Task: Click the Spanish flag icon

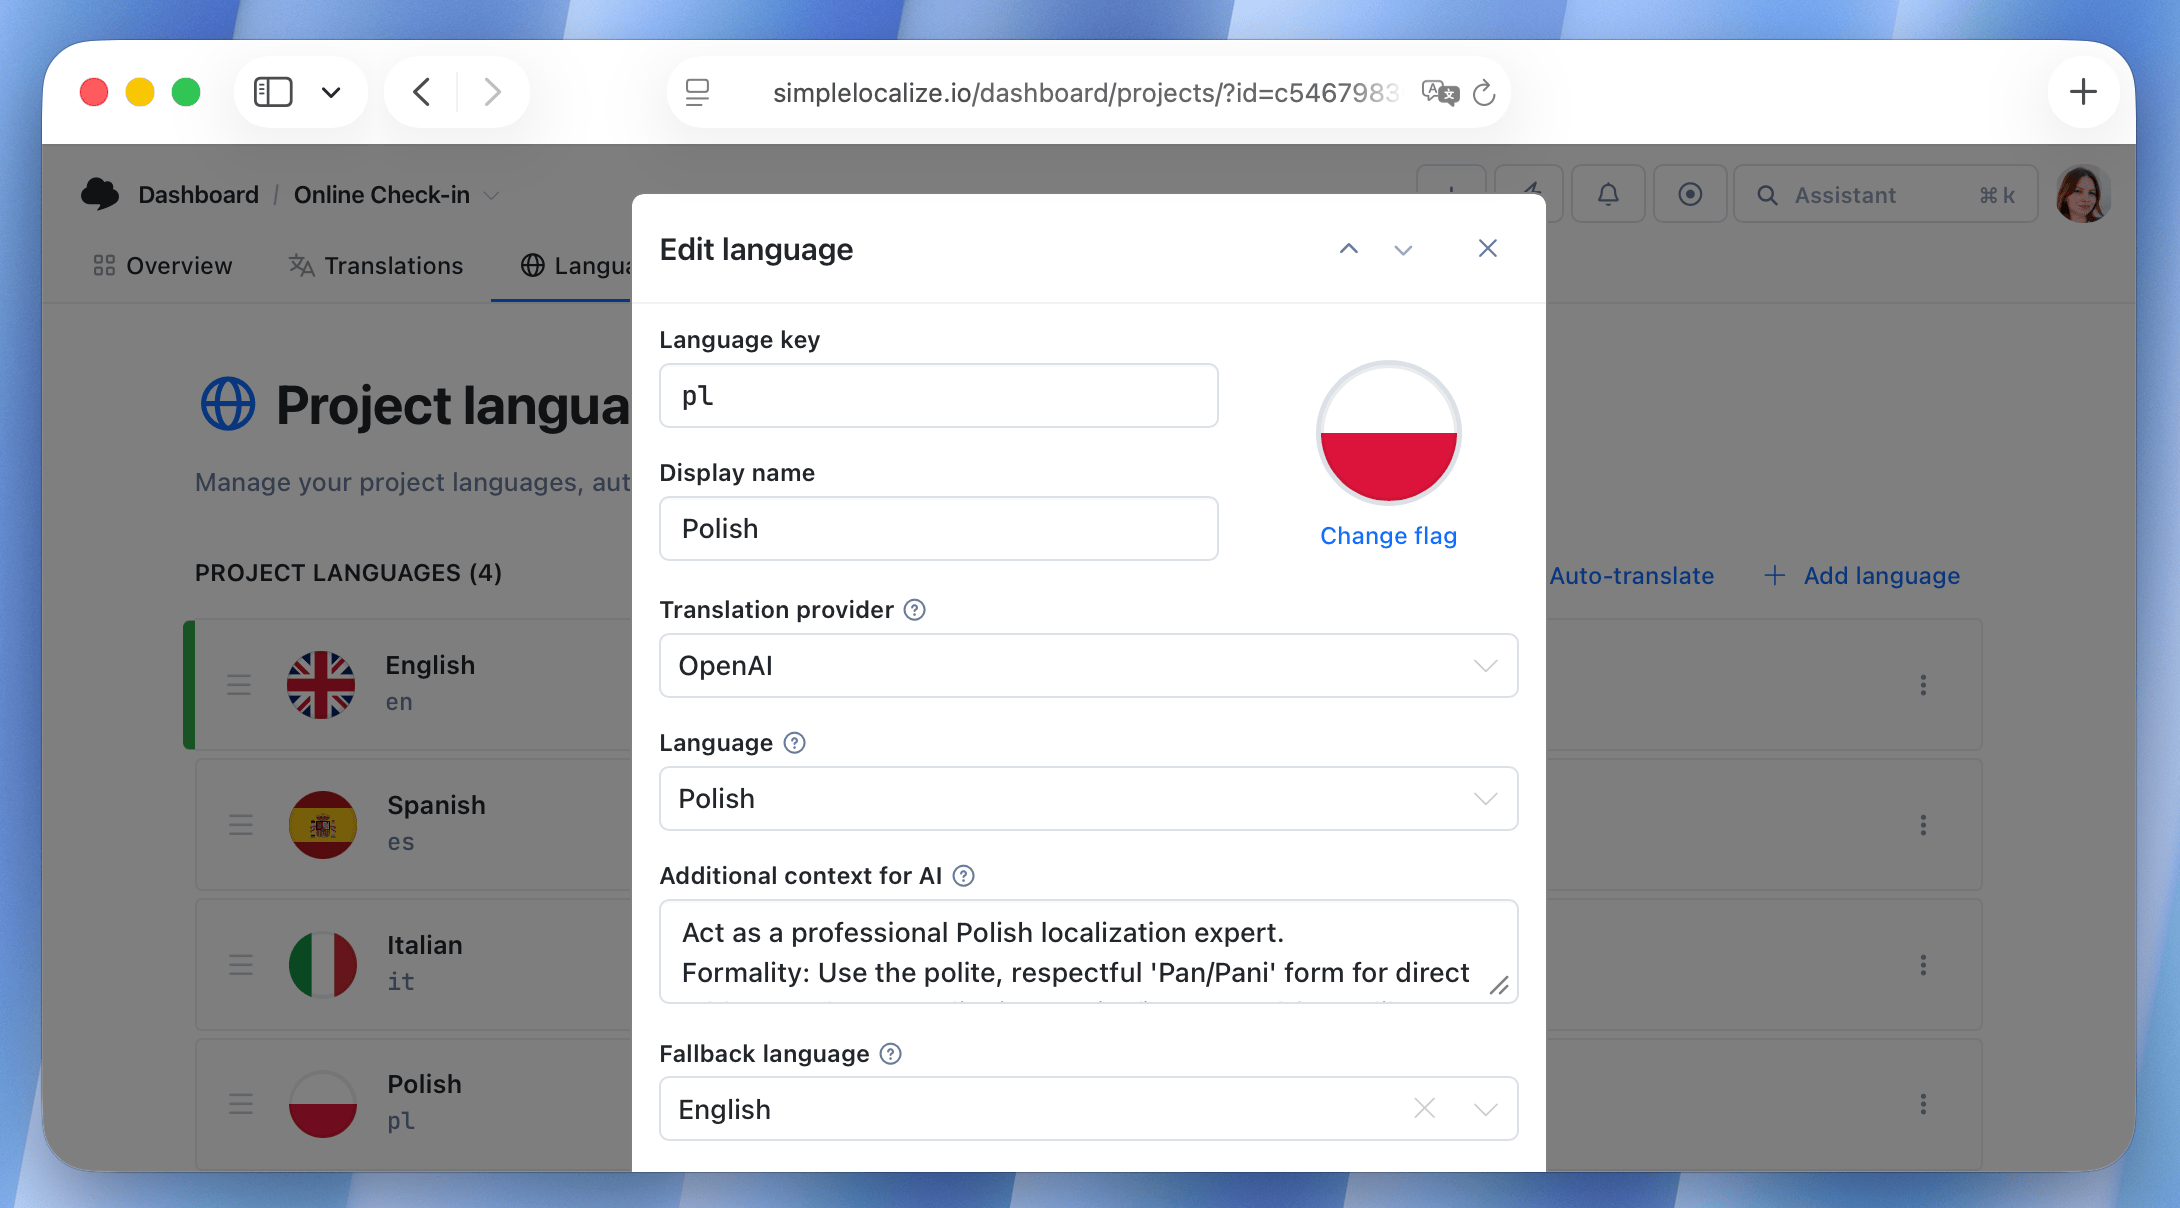Action: (322, 825)
